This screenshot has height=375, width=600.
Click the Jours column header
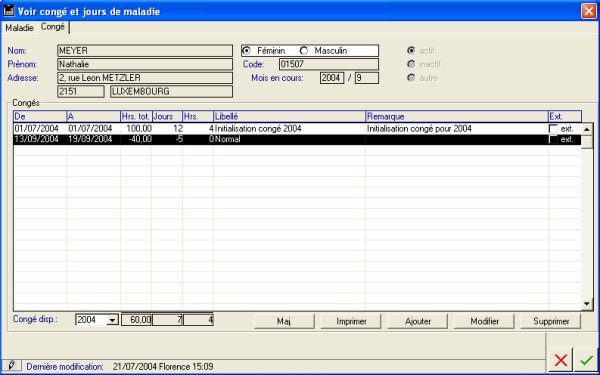(x=167, y=116)
